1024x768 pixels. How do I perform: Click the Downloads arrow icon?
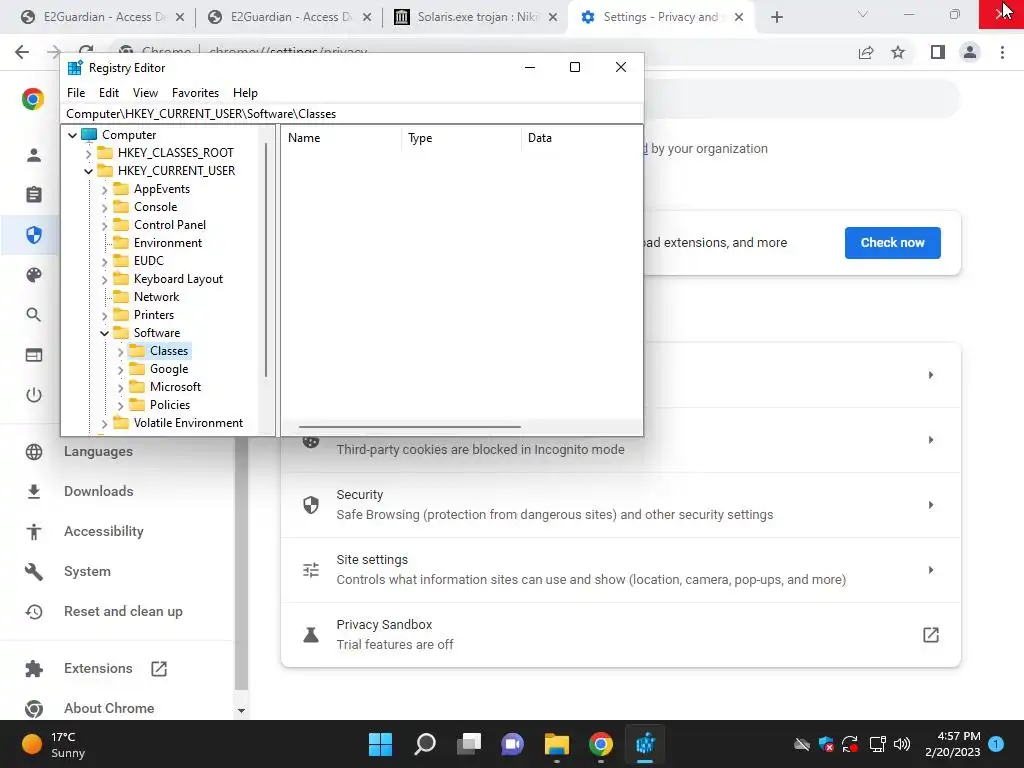coord(33,491)
